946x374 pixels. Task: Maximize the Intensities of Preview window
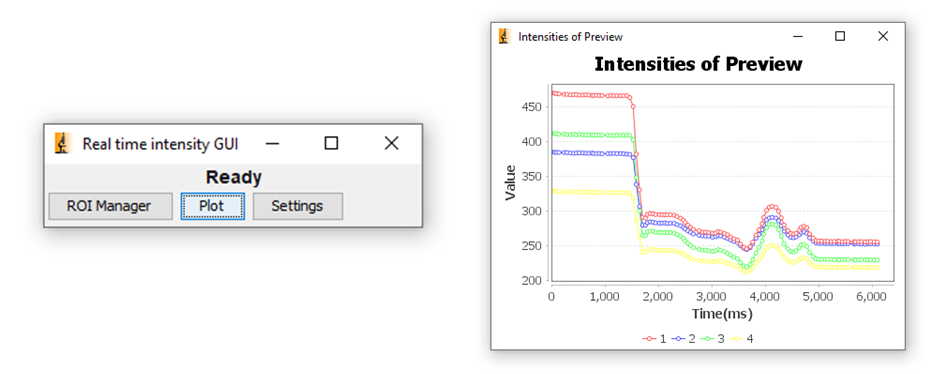tap(840, 36)
